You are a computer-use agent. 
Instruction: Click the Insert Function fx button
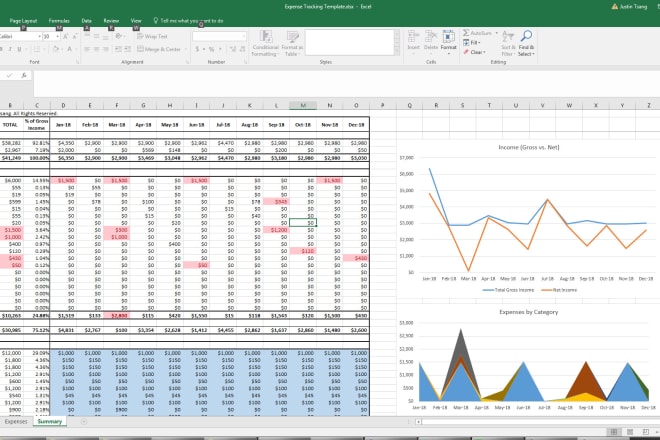[24, 75]
